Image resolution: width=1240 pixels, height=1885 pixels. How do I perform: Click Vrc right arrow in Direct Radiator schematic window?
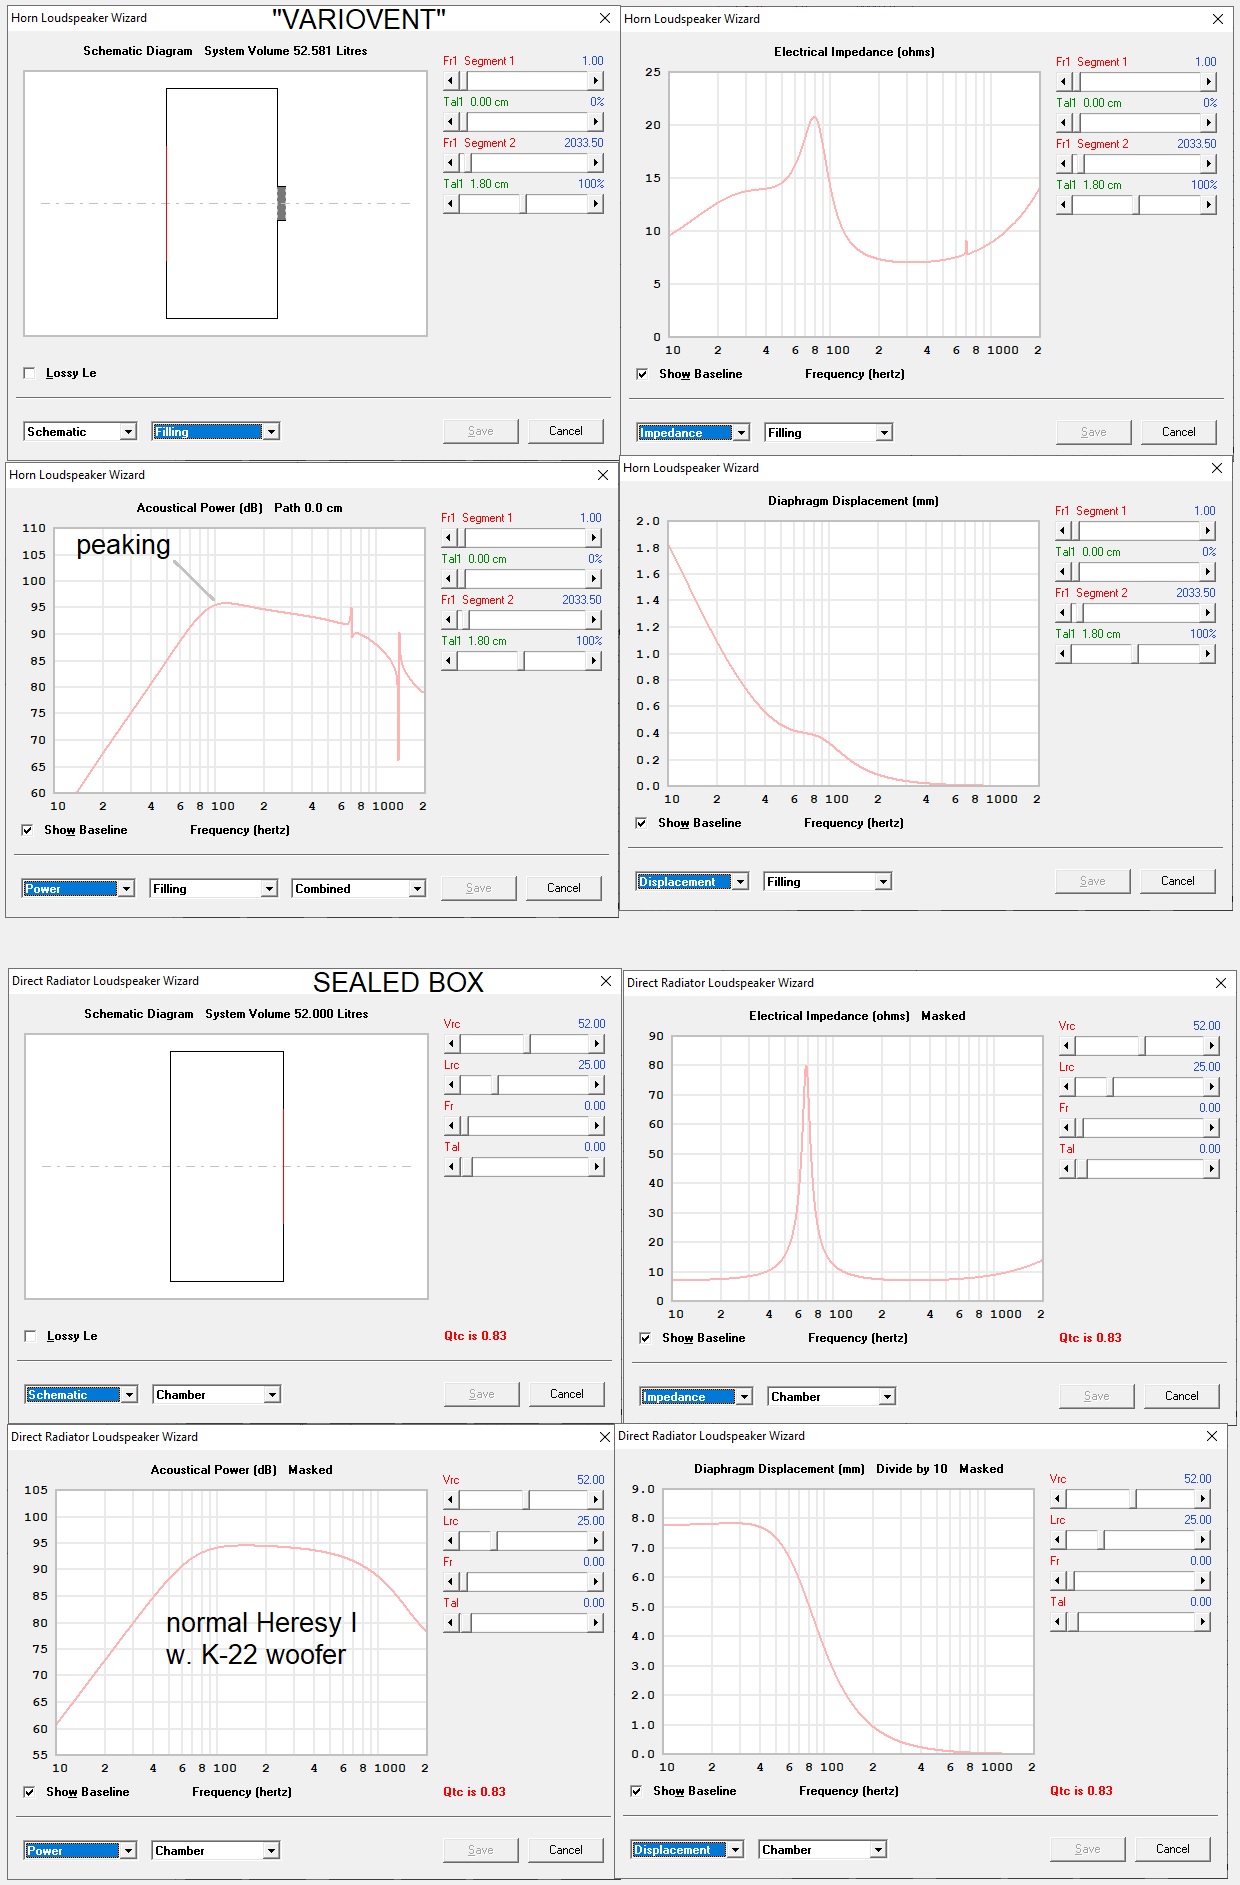tap(597, 1044)
